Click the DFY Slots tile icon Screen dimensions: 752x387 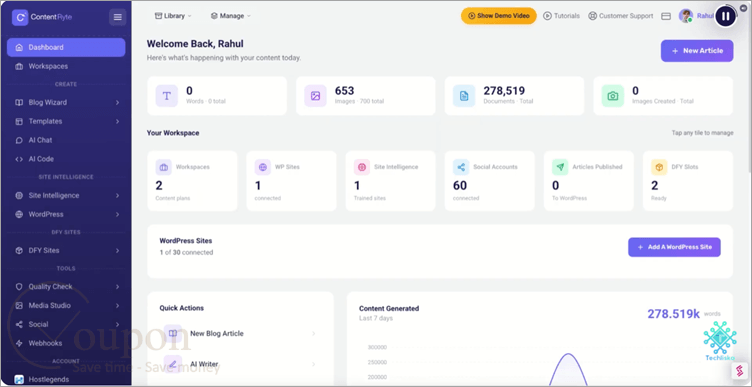(x=659, y=167)
